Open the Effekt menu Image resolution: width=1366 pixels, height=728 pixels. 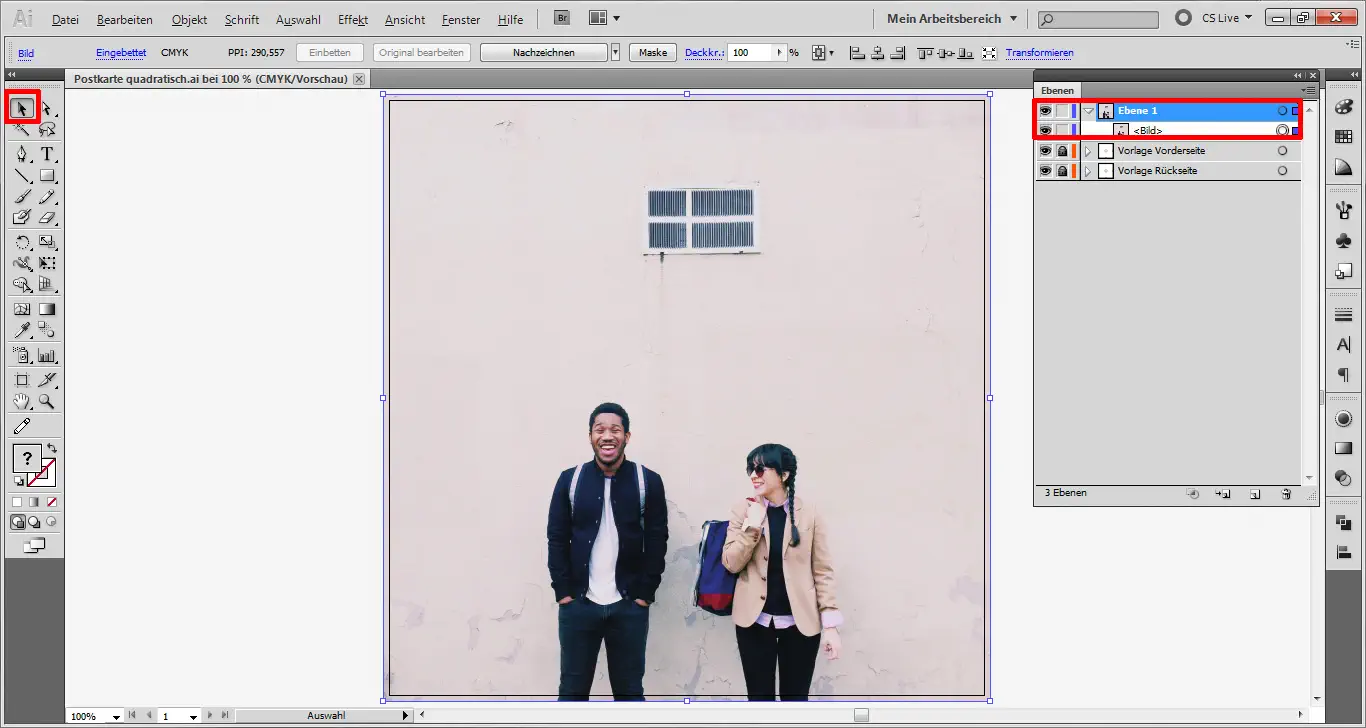(x=353, y=20)
